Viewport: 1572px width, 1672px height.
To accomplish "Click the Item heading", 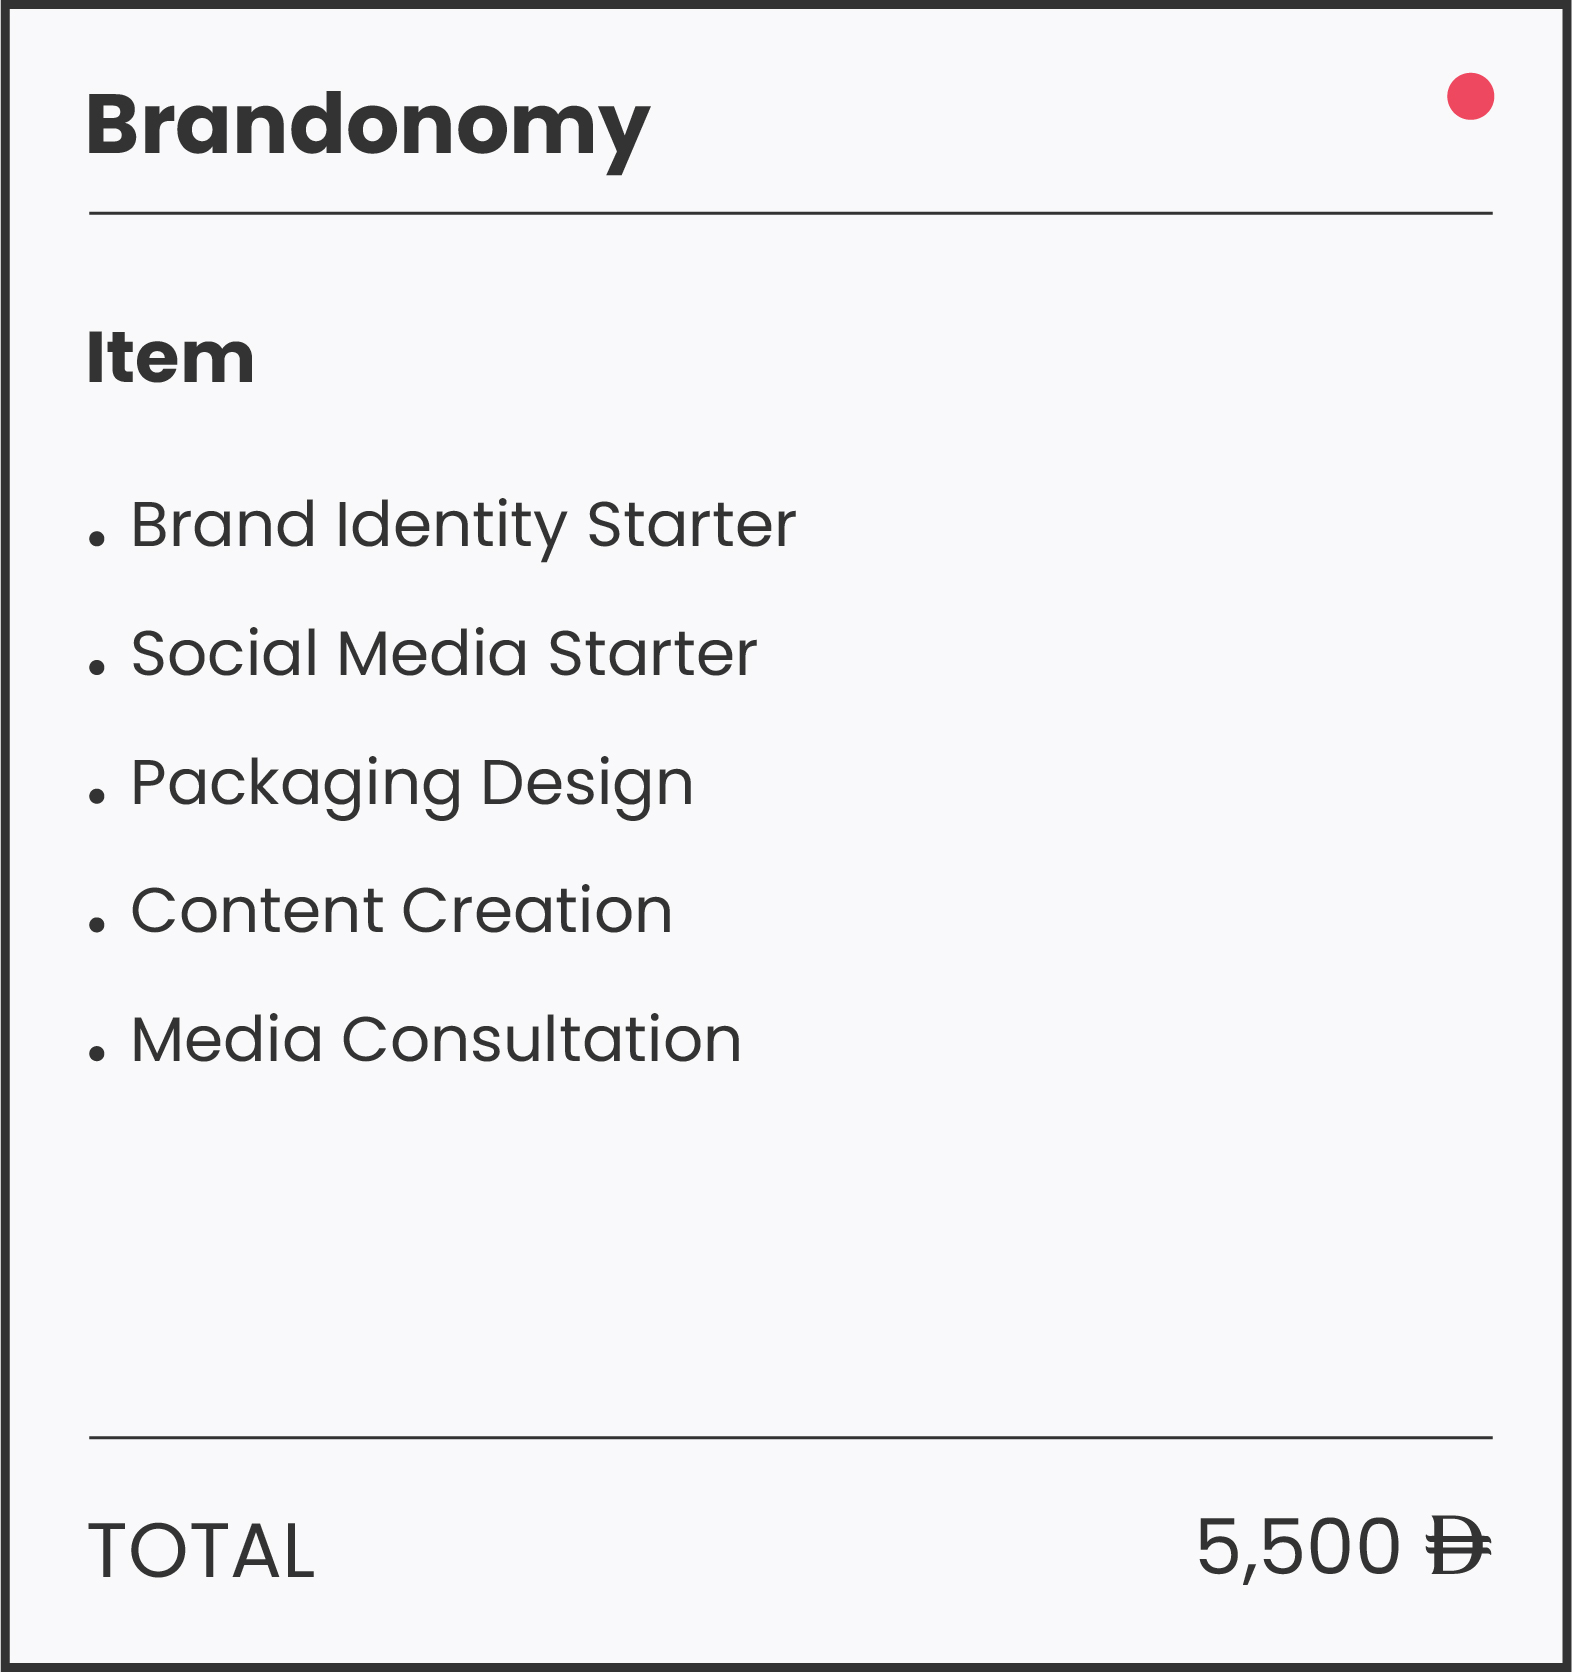I will (x=170, y=357).
